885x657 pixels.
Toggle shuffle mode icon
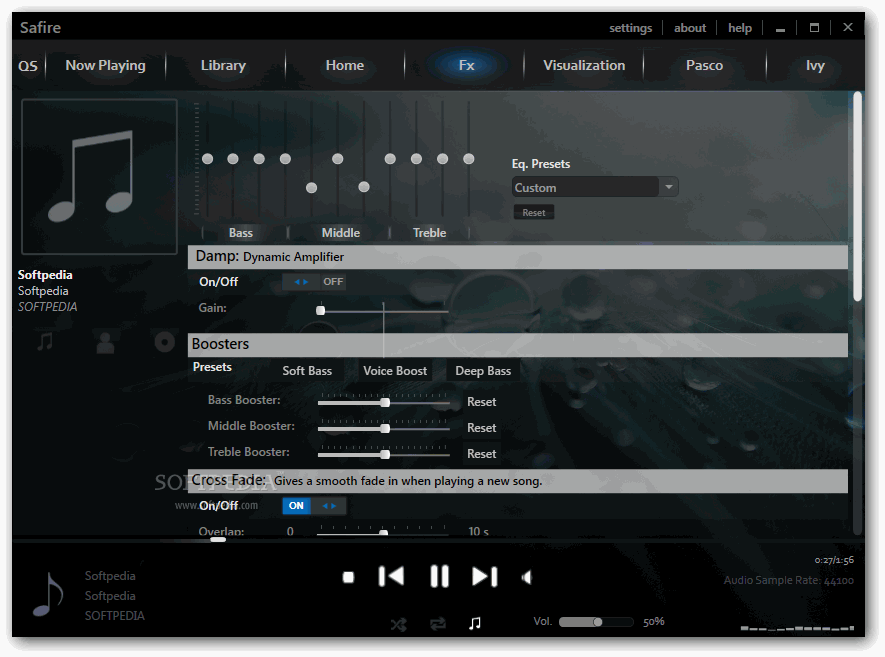click(x=398, y=624)
